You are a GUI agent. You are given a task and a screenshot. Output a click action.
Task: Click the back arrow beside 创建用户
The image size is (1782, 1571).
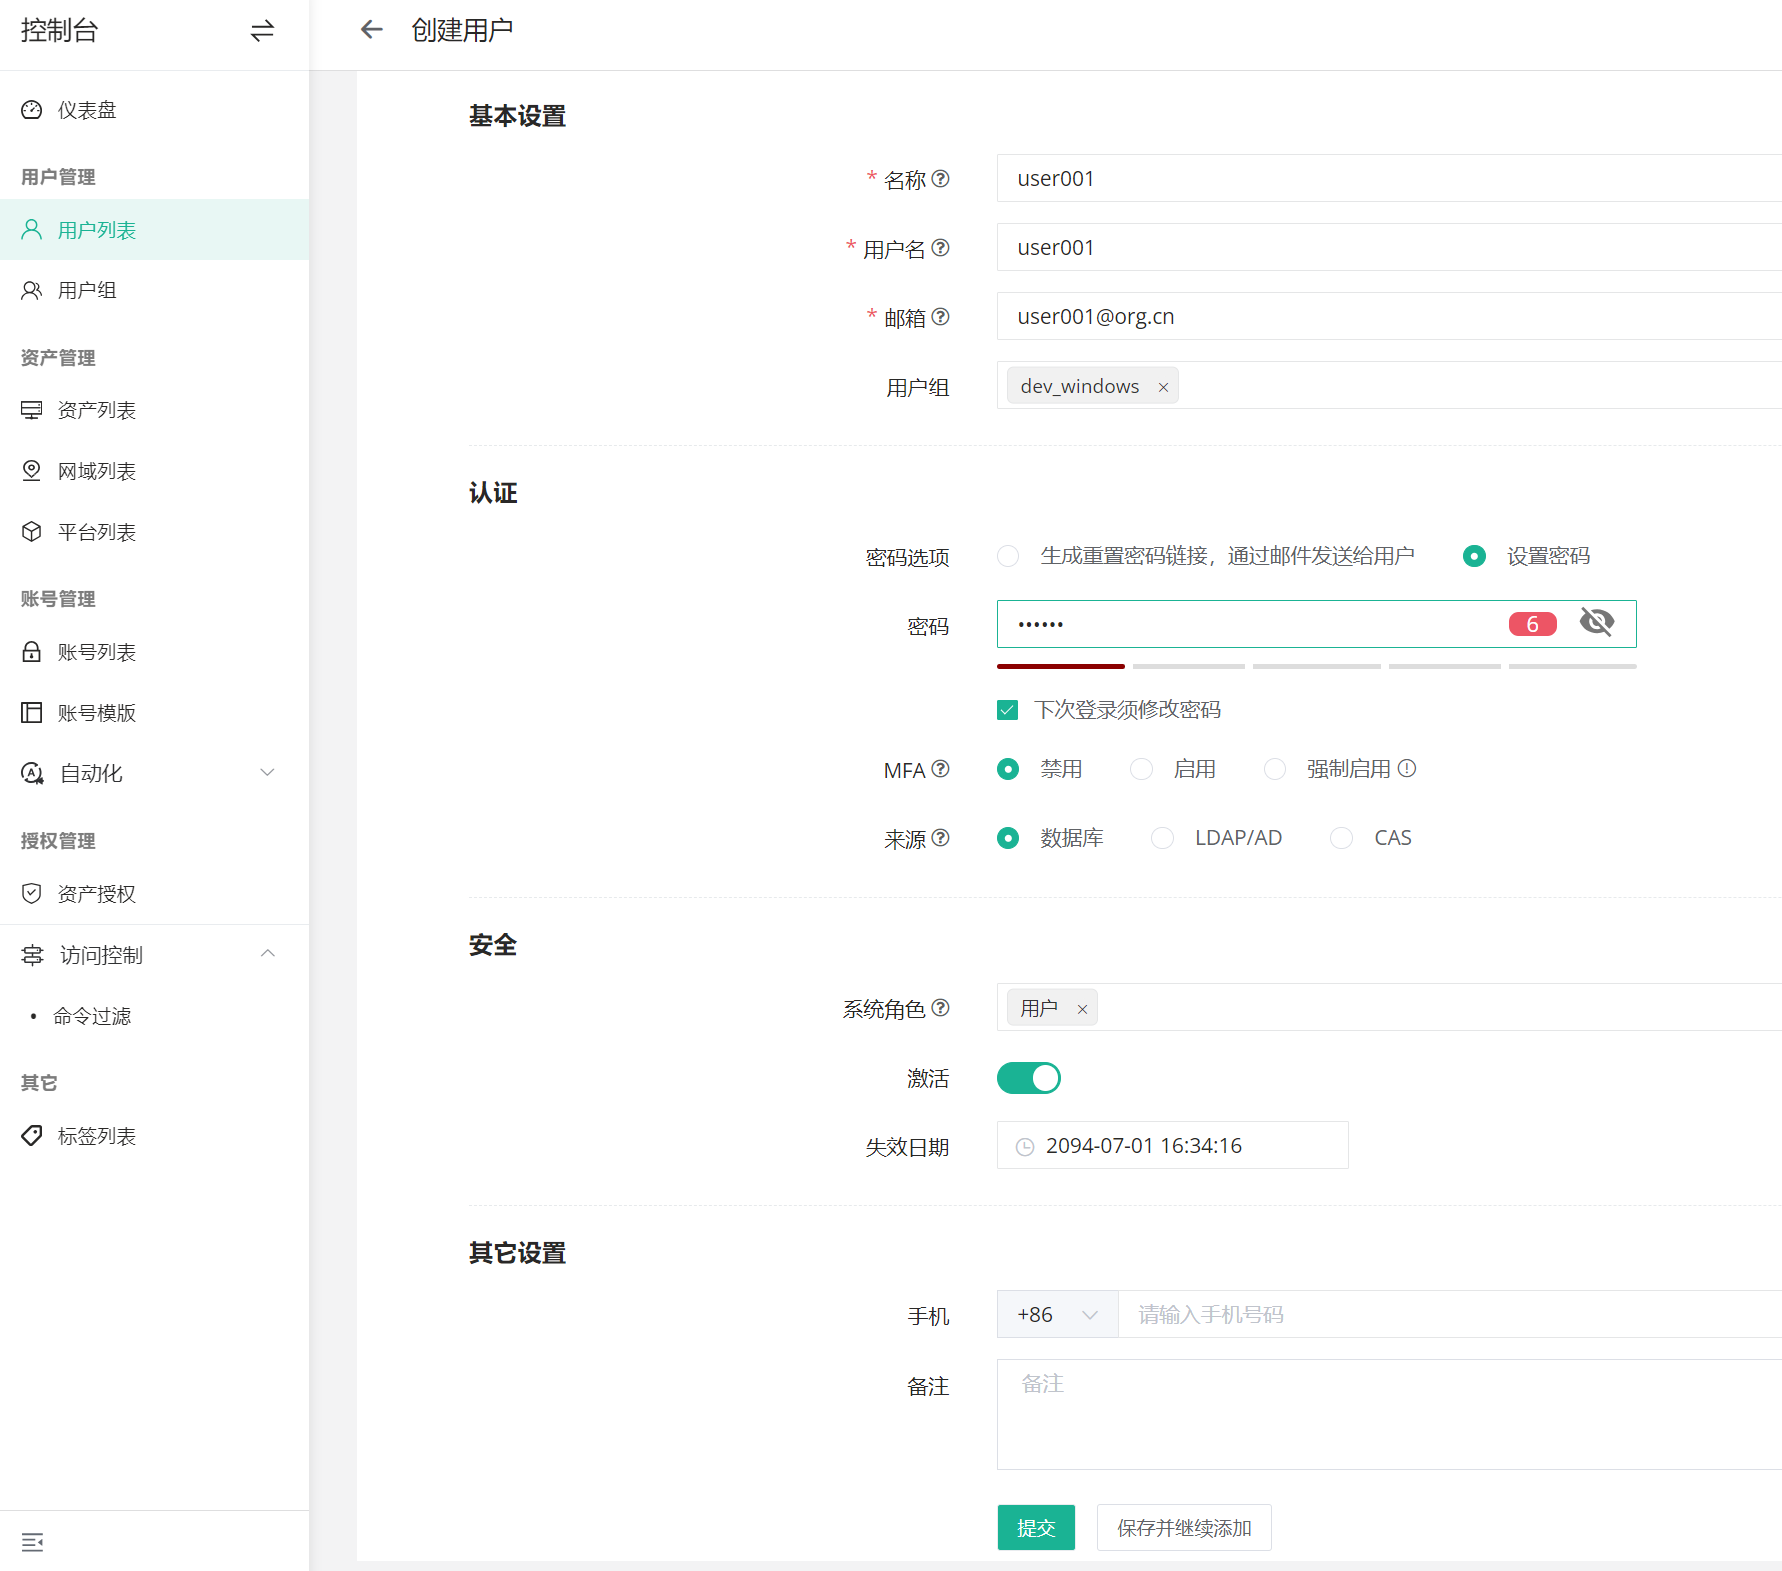coord(372,30)
